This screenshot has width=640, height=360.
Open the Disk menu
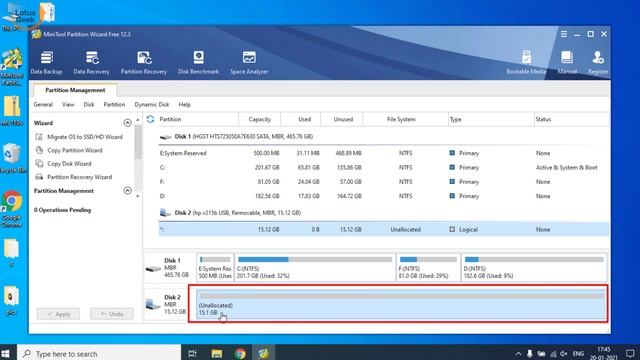(89, 104)
